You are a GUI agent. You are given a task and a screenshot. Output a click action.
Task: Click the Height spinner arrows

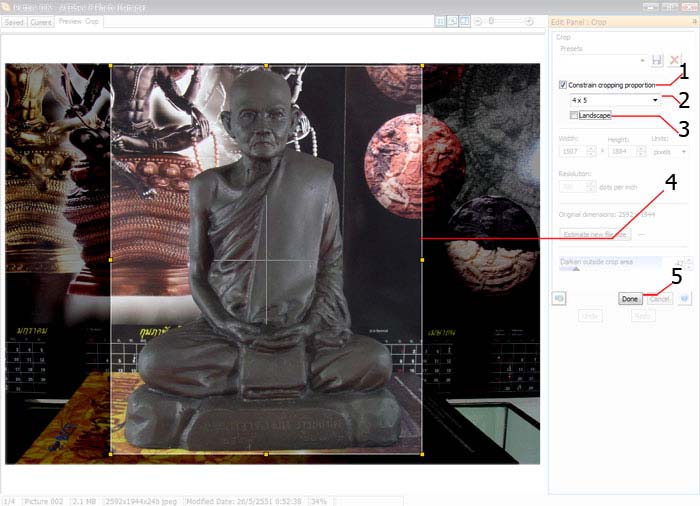point(641,151)
